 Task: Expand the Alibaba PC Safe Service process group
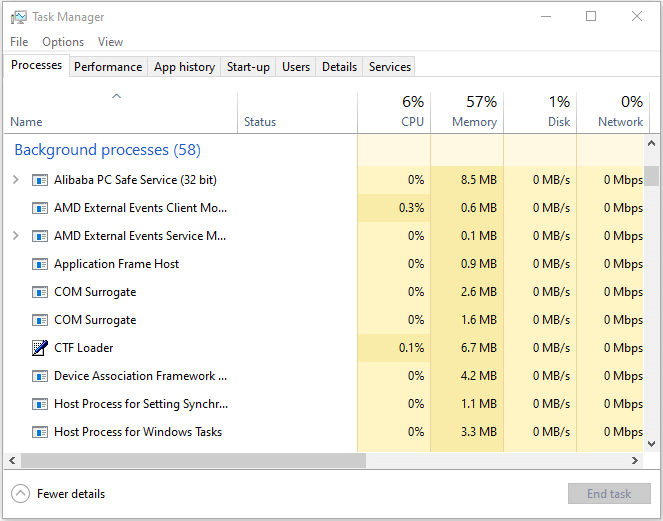(x=16, y=180)
